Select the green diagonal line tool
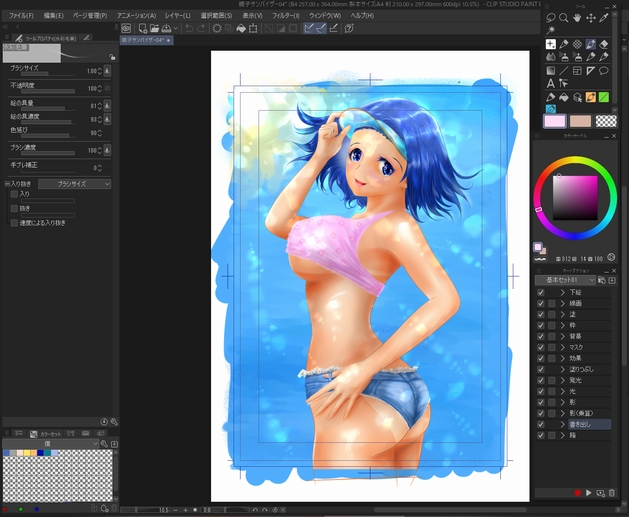Viewport: 629px width, 517px height. (x=604, y=97)
